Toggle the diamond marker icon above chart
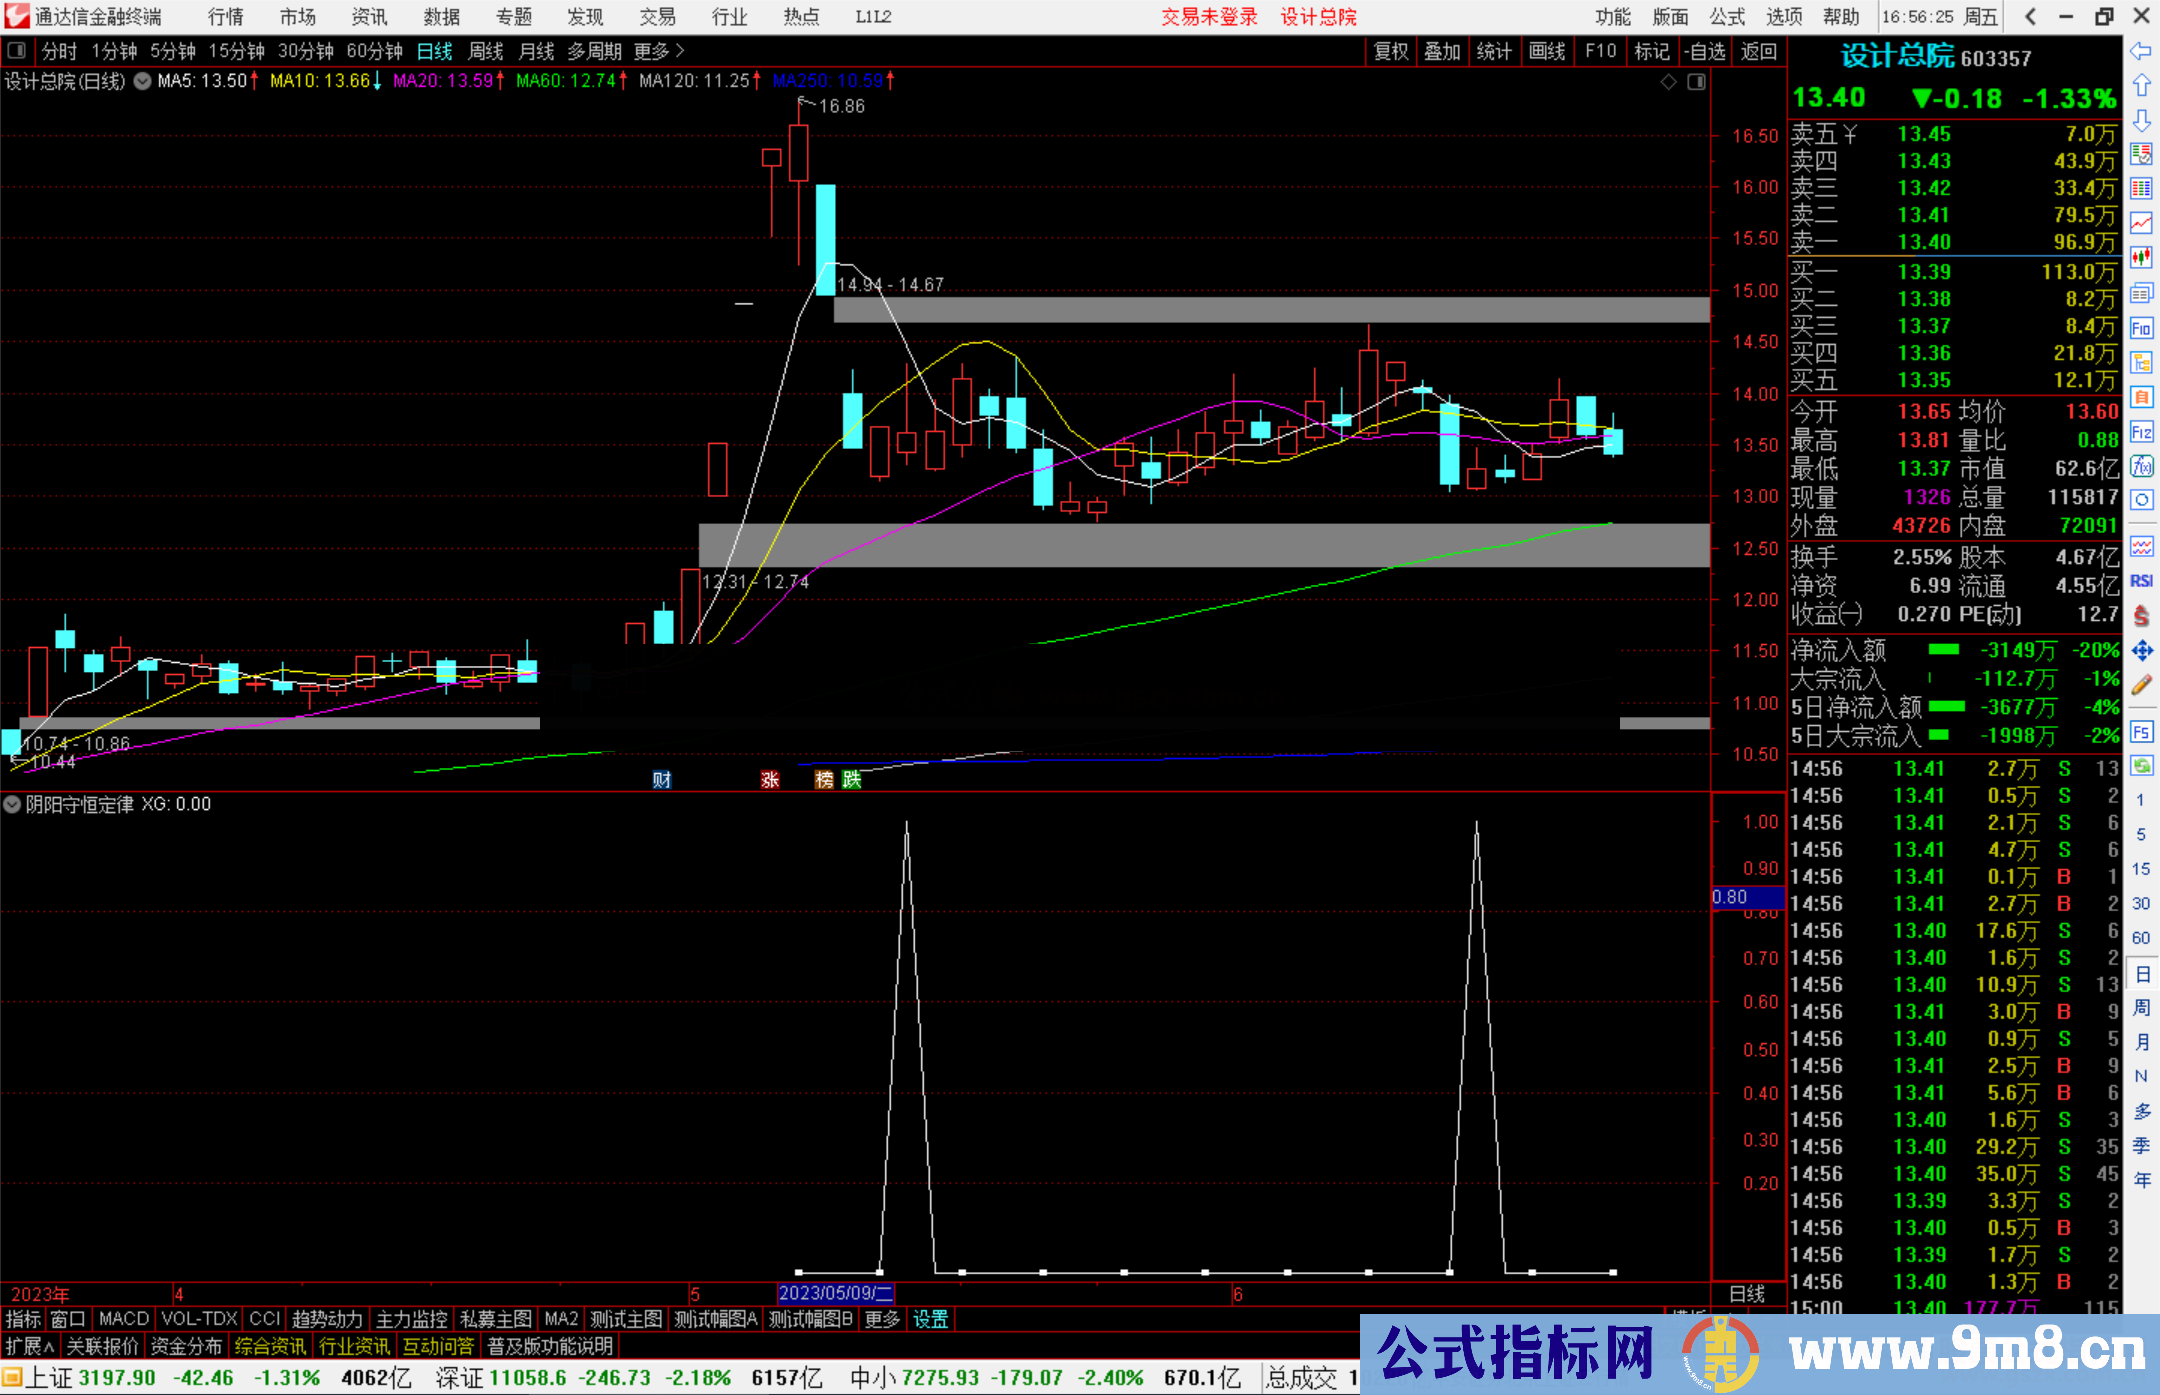The image size is (2160, 1395). [1668, 82]
